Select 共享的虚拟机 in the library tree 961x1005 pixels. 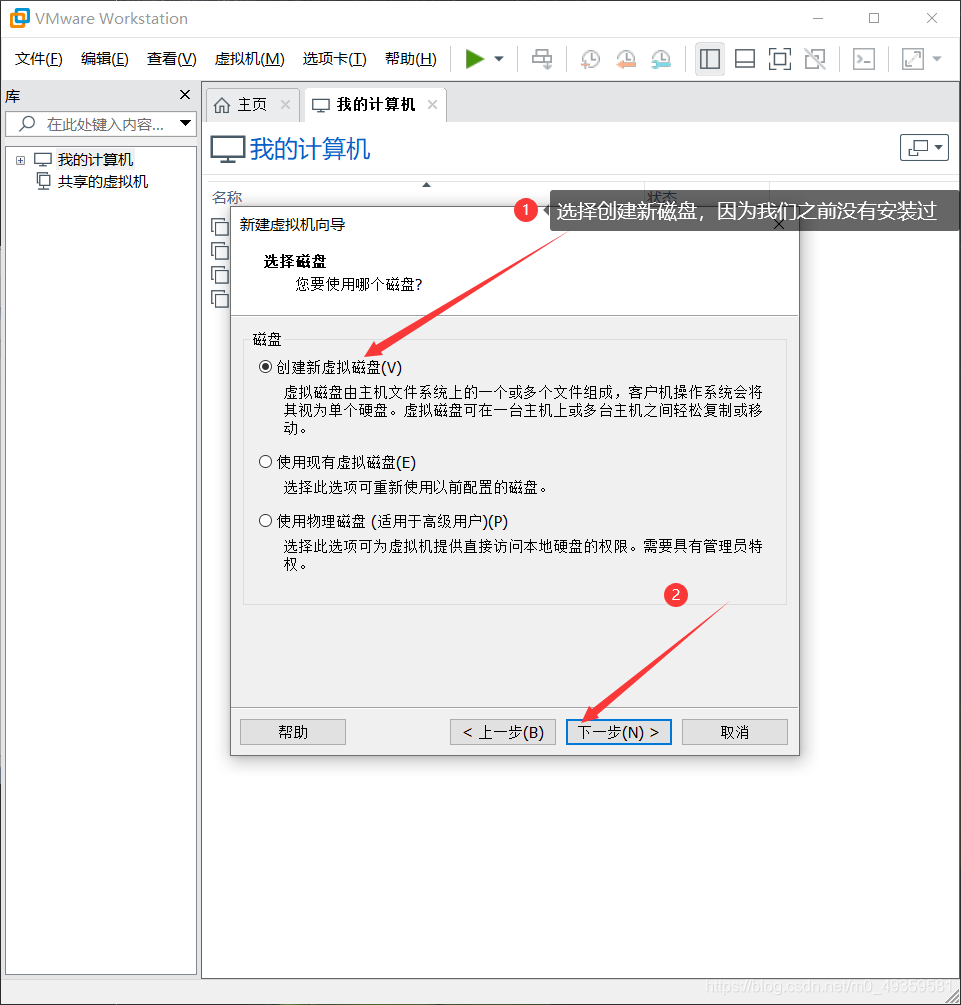(103, 182)
